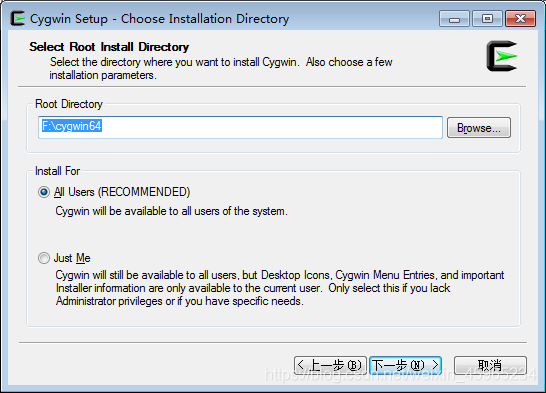546x393 pixels.
Task: Click the window title 'Choose Installation Directory'
Action: click(205, 19)
